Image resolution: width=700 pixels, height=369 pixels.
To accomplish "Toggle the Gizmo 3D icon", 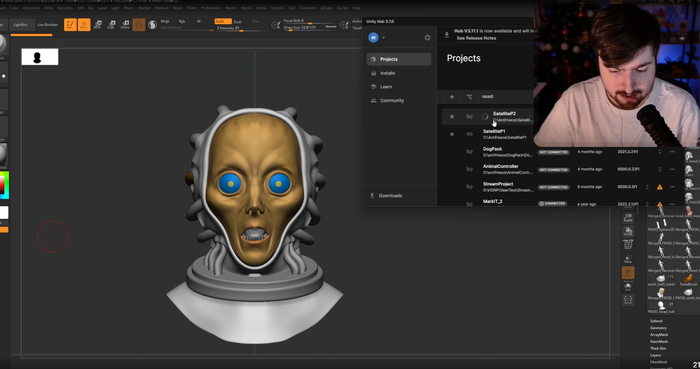I will (139, 25).
